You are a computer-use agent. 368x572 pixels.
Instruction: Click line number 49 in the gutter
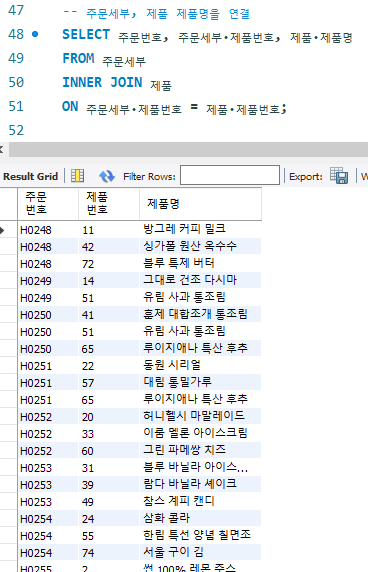(x=16, y=58)
